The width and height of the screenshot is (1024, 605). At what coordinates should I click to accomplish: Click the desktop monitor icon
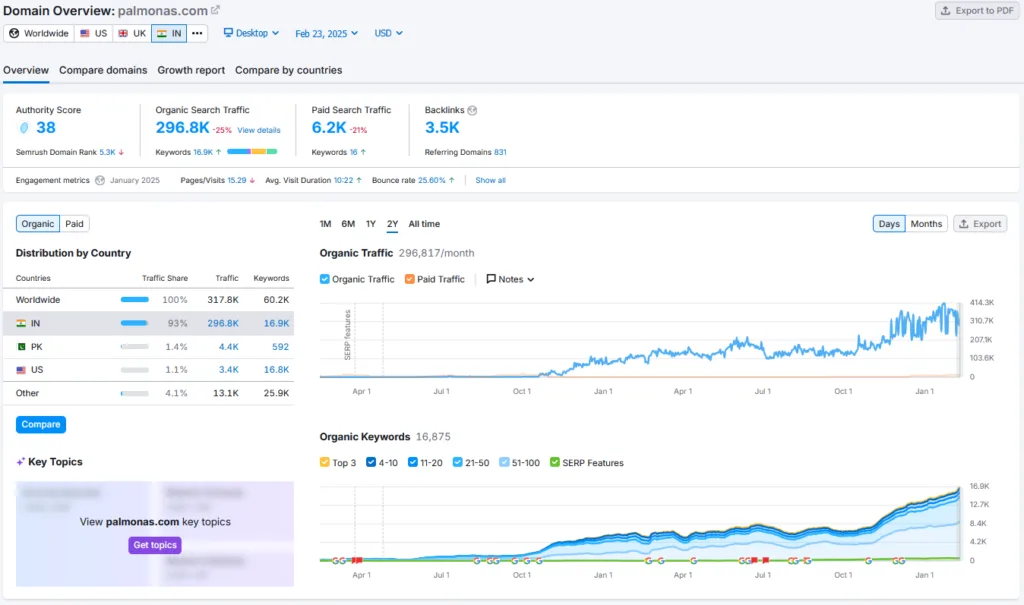click(228, 33)
